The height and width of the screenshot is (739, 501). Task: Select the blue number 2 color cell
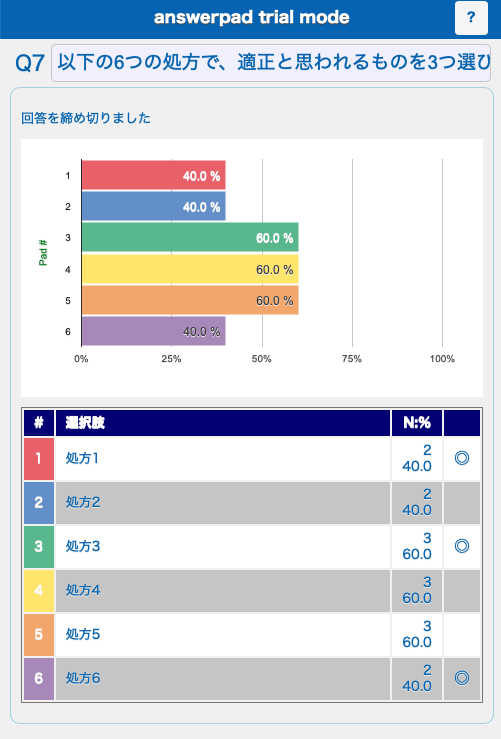(x=39, y=502)
